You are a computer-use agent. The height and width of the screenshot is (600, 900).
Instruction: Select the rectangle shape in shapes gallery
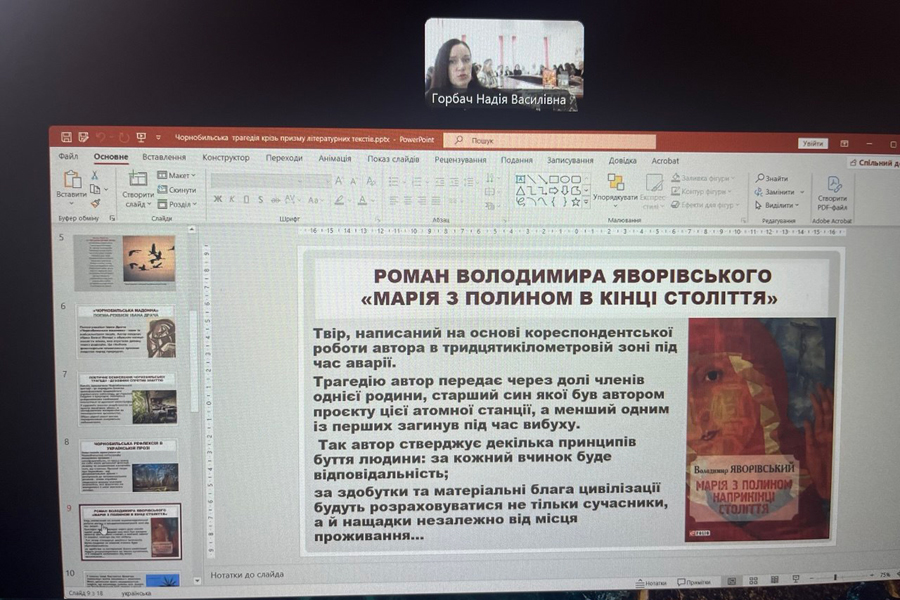tap(554, 179)
